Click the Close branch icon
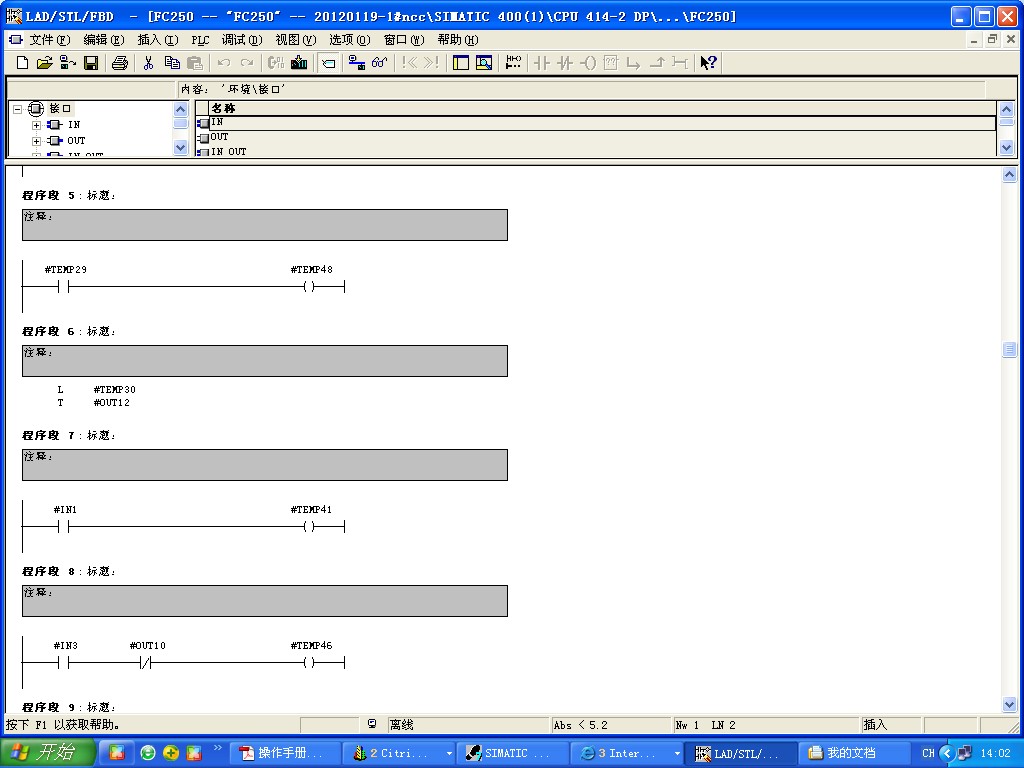 point(657,63)
